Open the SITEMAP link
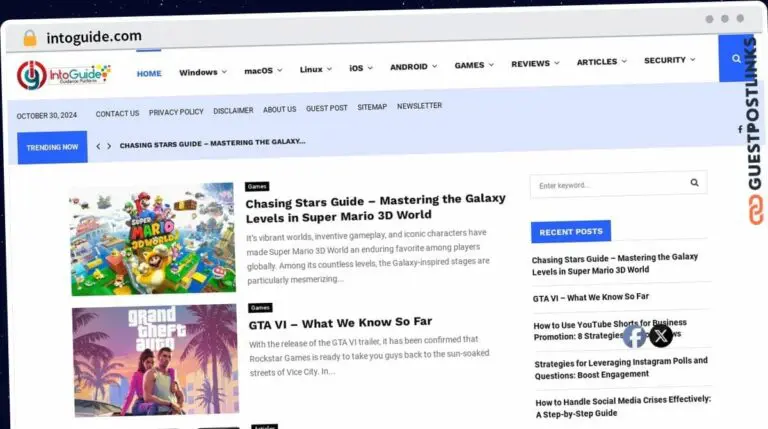This screenshot has width=768, height=429. [372, 107]
